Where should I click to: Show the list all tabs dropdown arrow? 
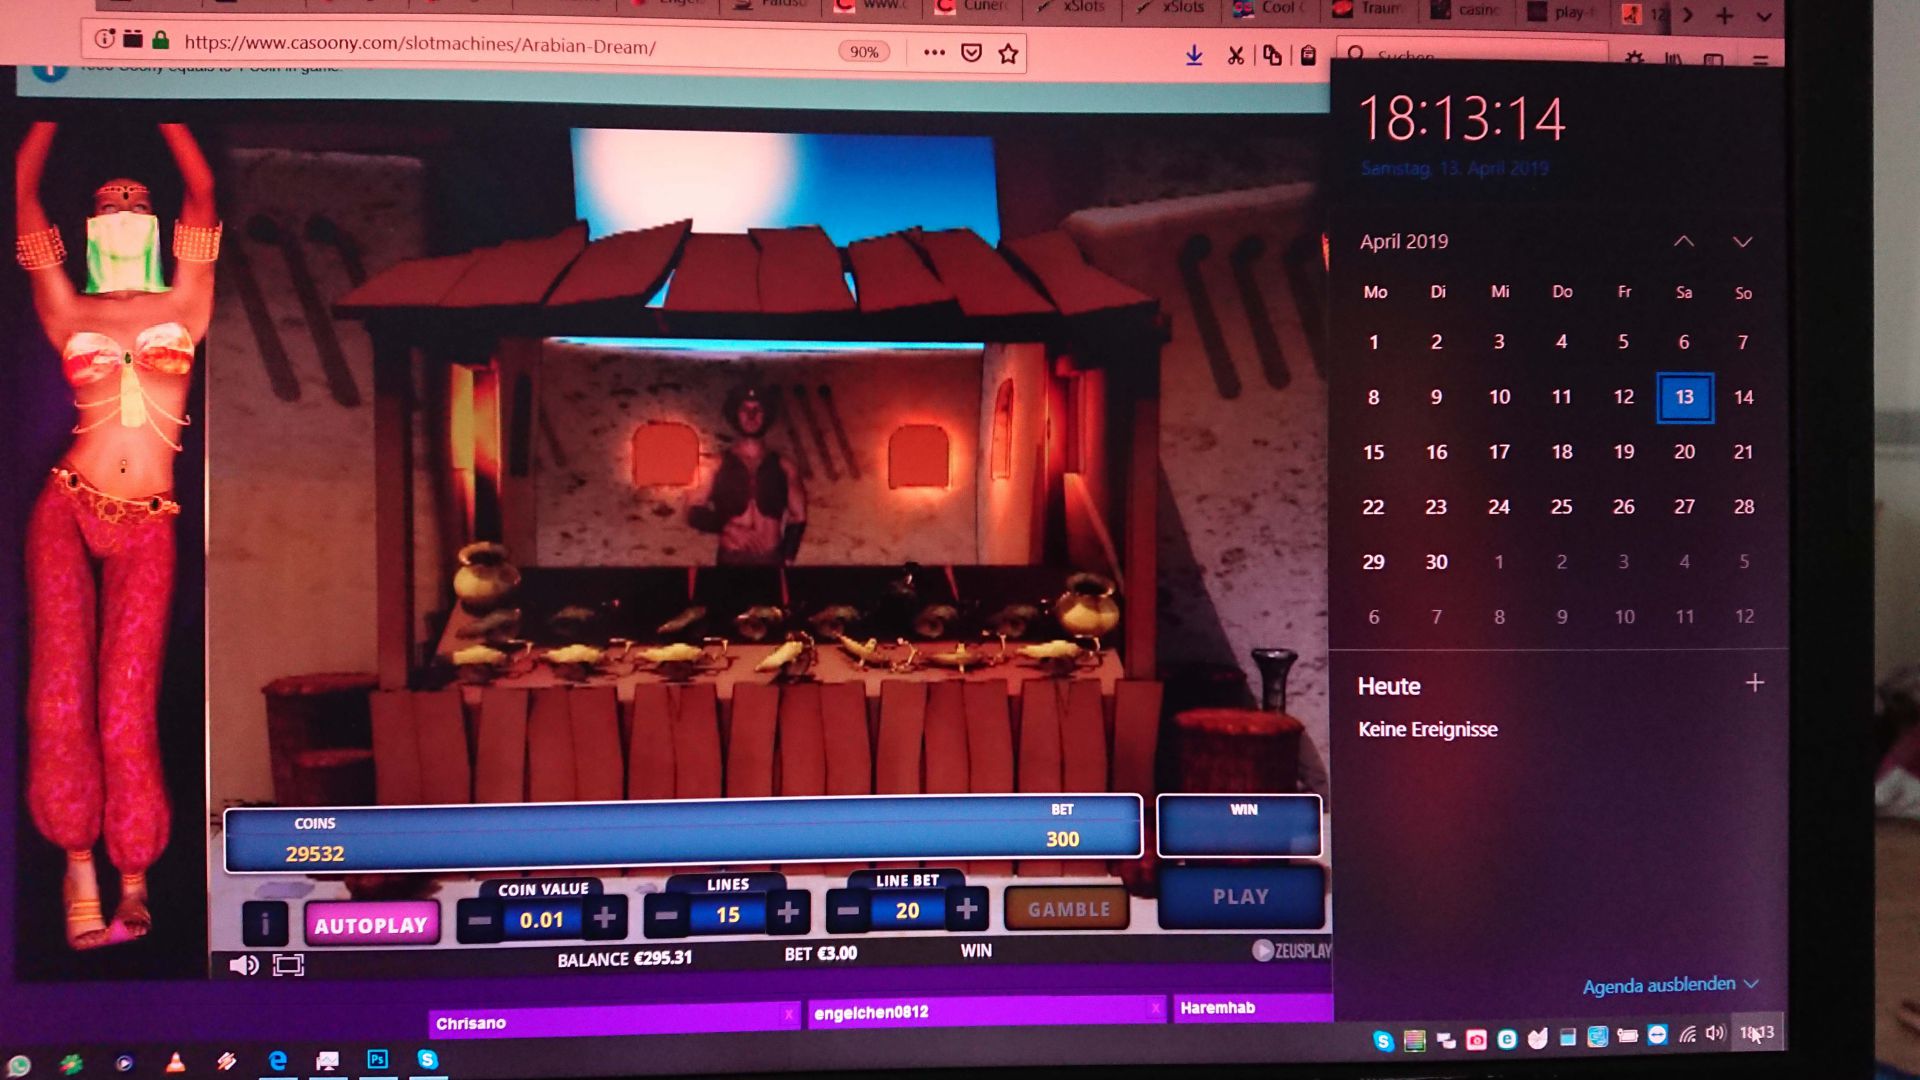[1764, 16]
